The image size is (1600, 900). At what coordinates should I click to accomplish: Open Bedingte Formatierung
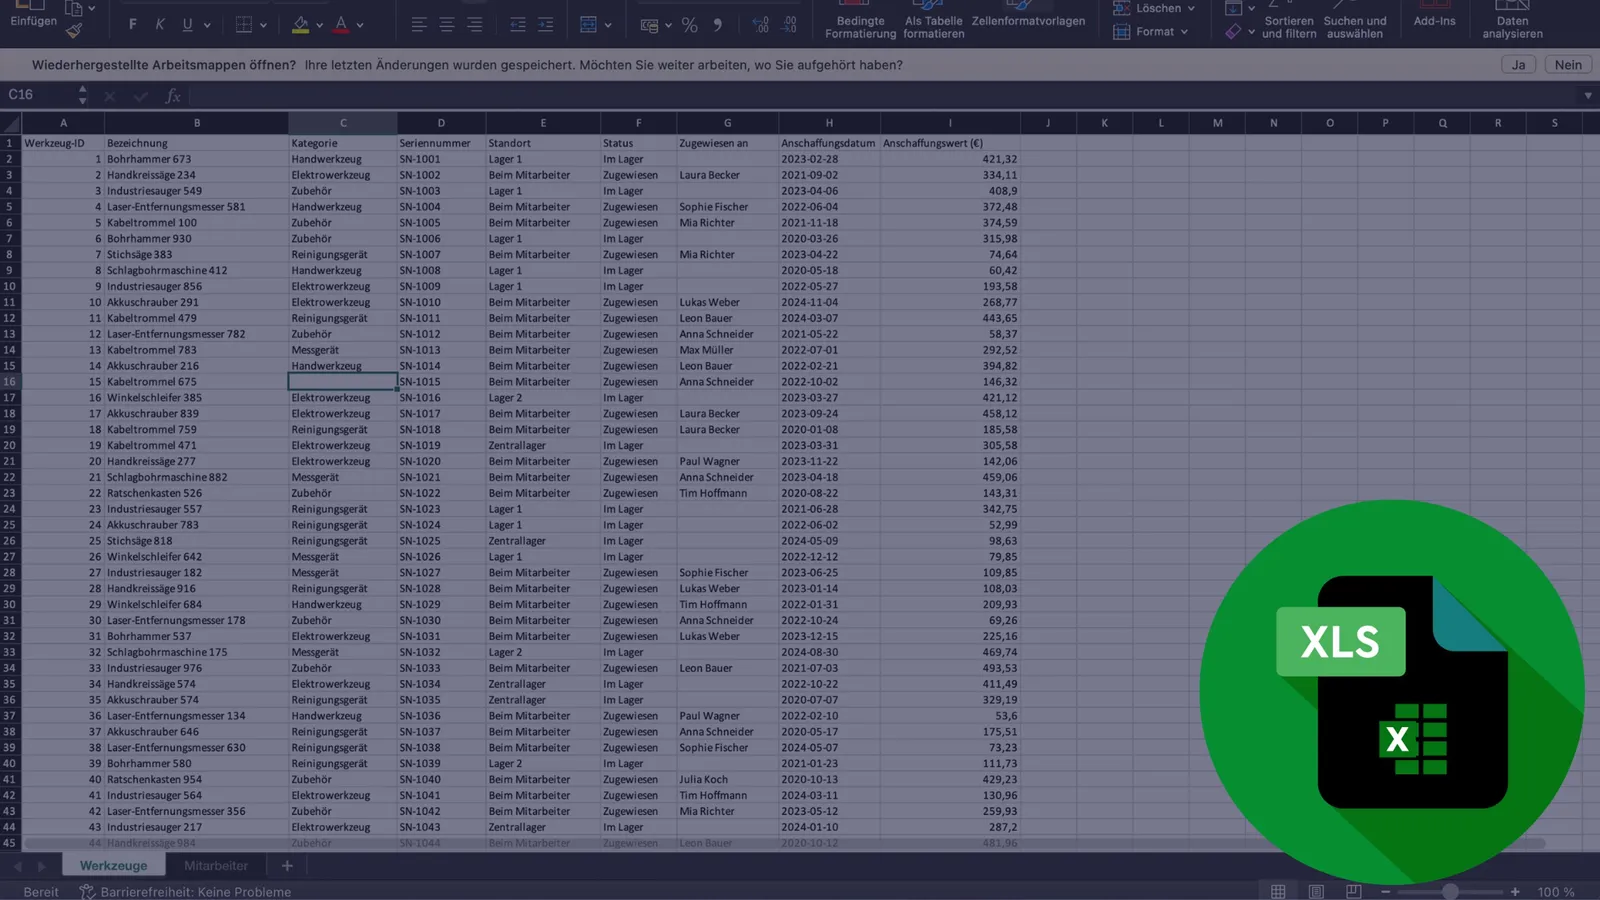(x=860, y=21)
